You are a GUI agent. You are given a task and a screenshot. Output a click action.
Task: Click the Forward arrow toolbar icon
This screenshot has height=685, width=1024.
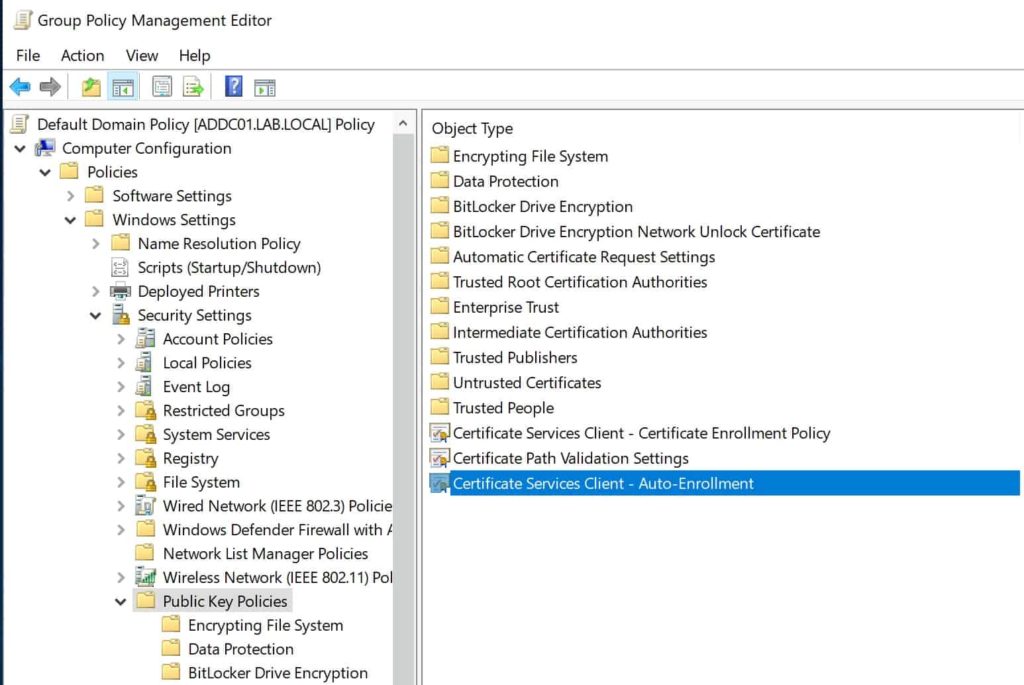point(50,87)
